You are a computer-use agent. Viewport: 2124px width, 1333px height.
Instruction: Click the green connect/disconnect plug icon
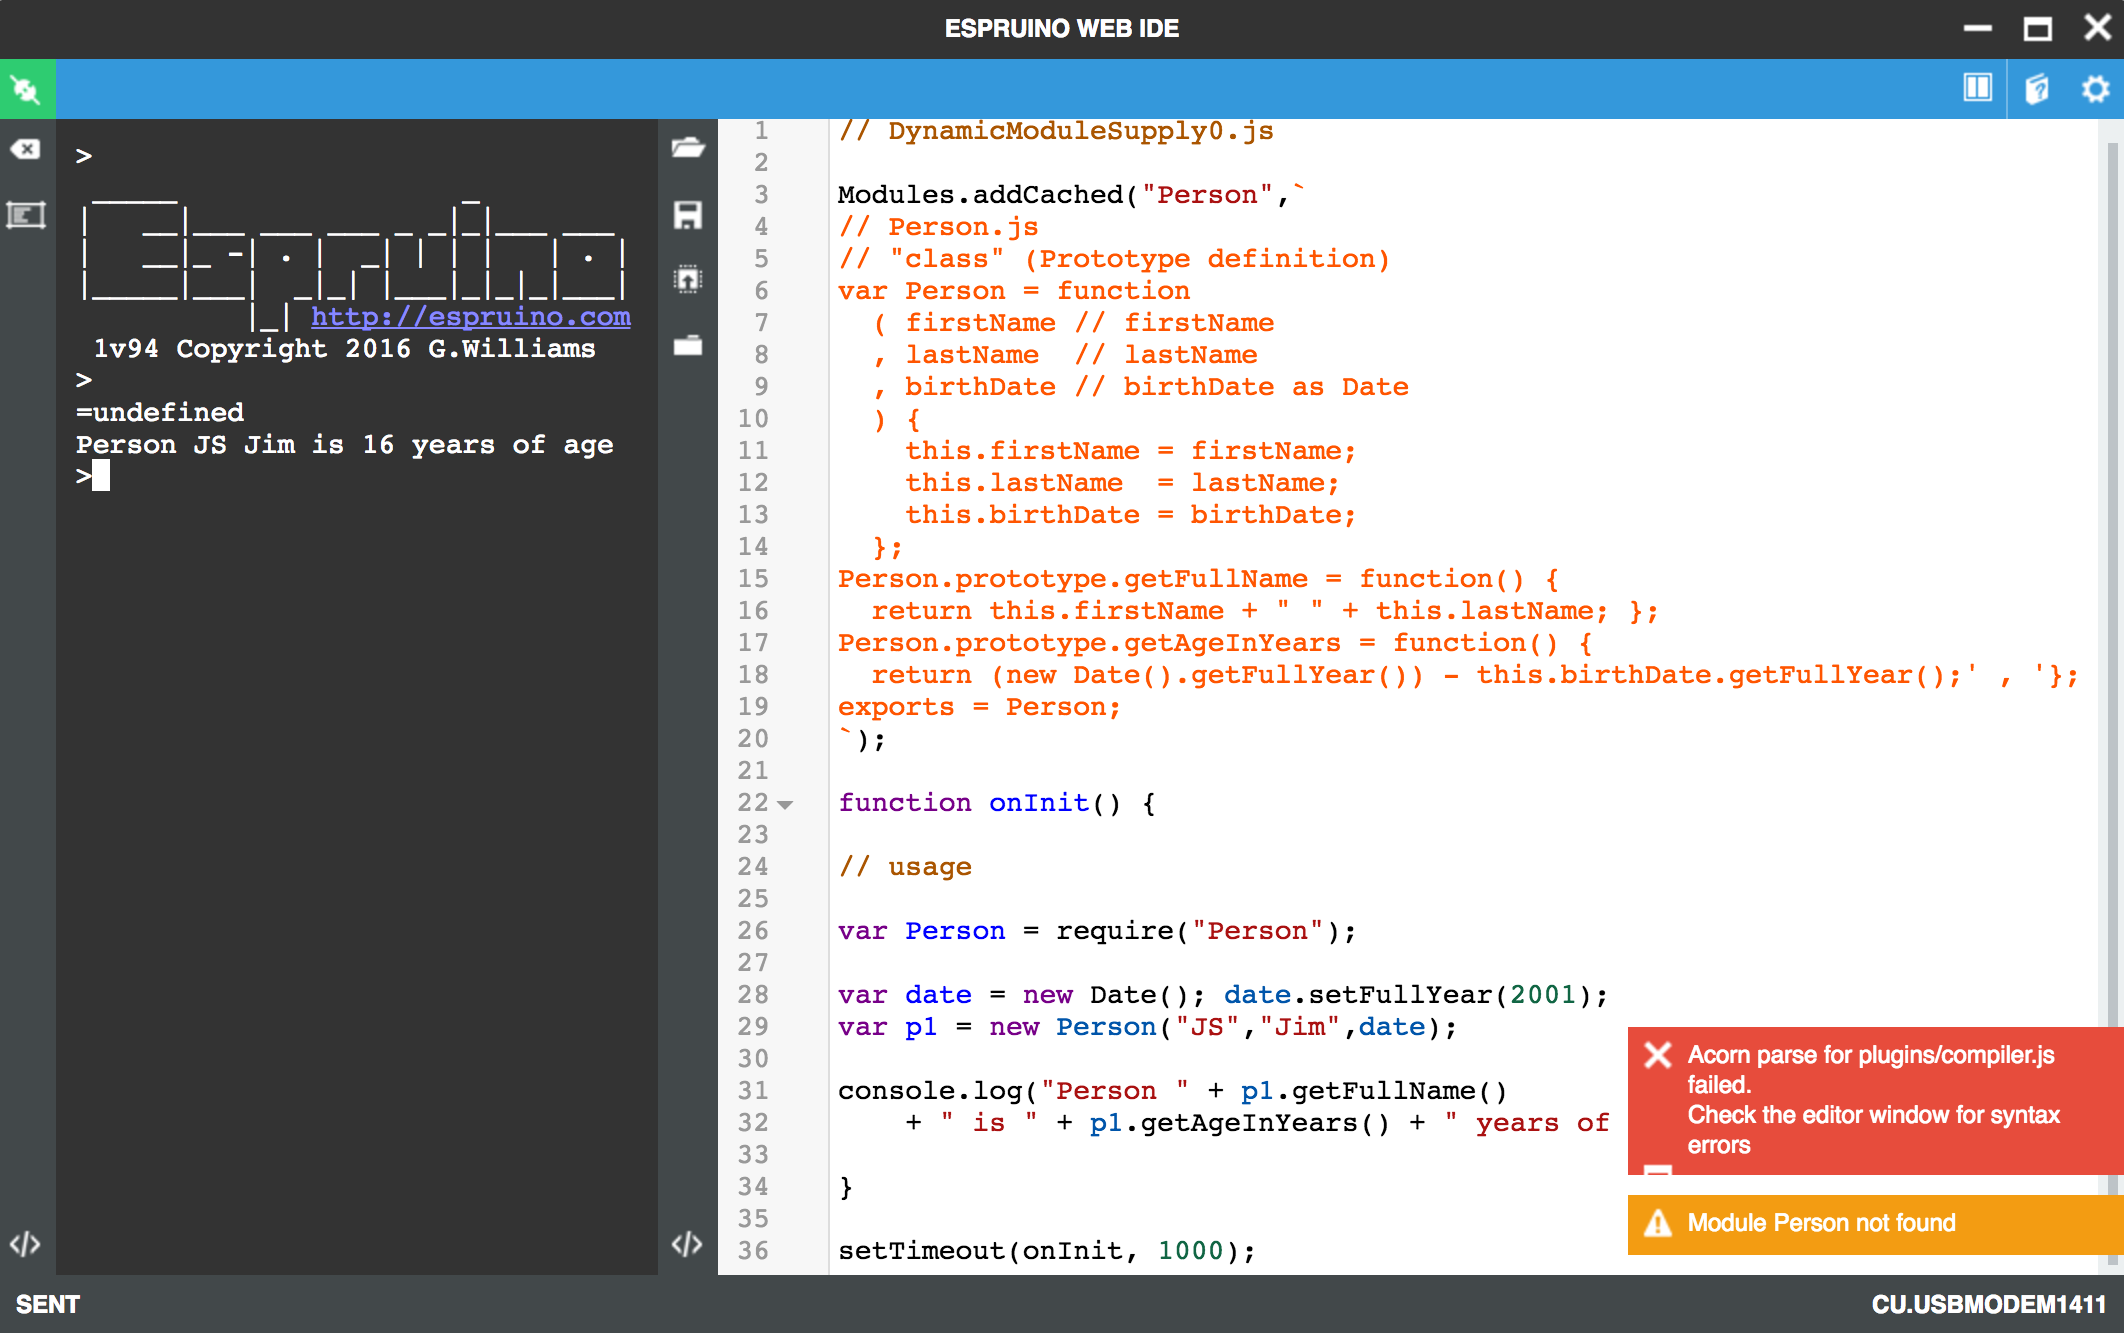[27, 90]
